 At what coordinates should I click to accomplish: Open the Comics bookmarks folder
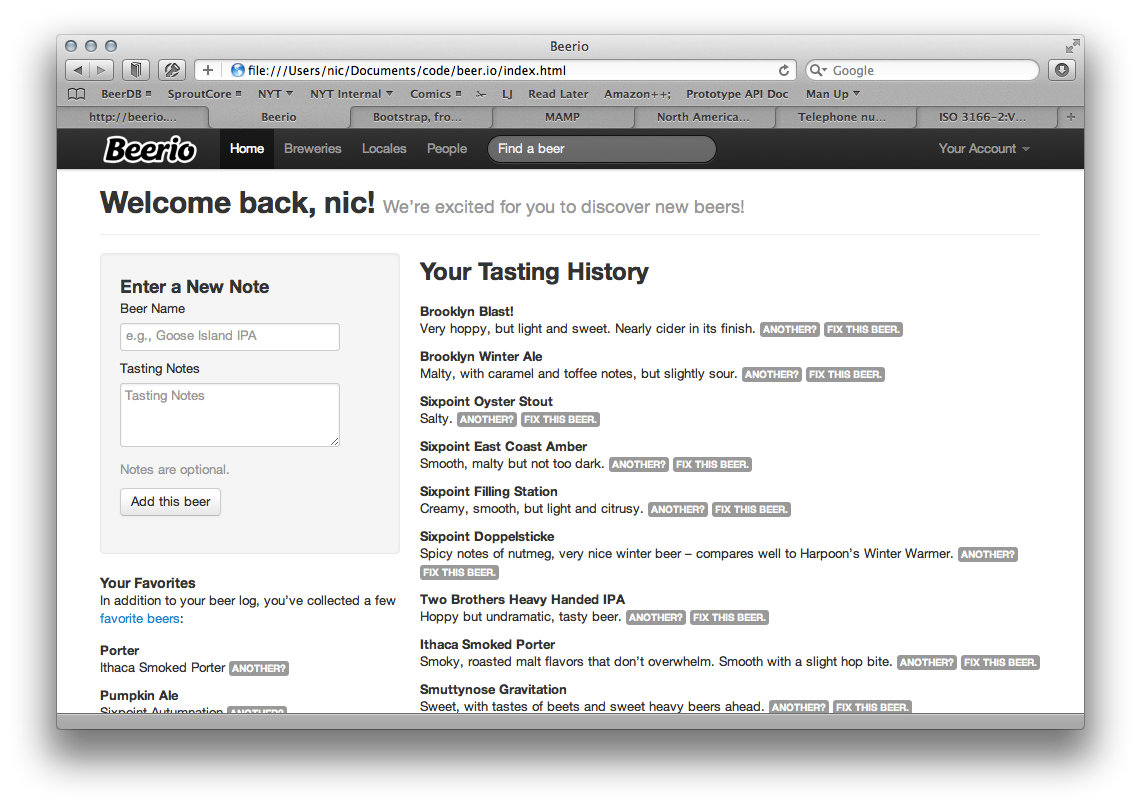coord(435,94)
